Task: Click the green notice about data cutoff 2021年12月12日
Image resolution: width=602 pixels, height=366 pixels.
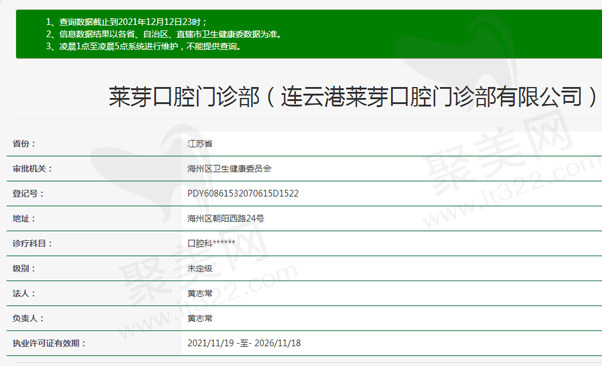Action: (x=127, y=22)
